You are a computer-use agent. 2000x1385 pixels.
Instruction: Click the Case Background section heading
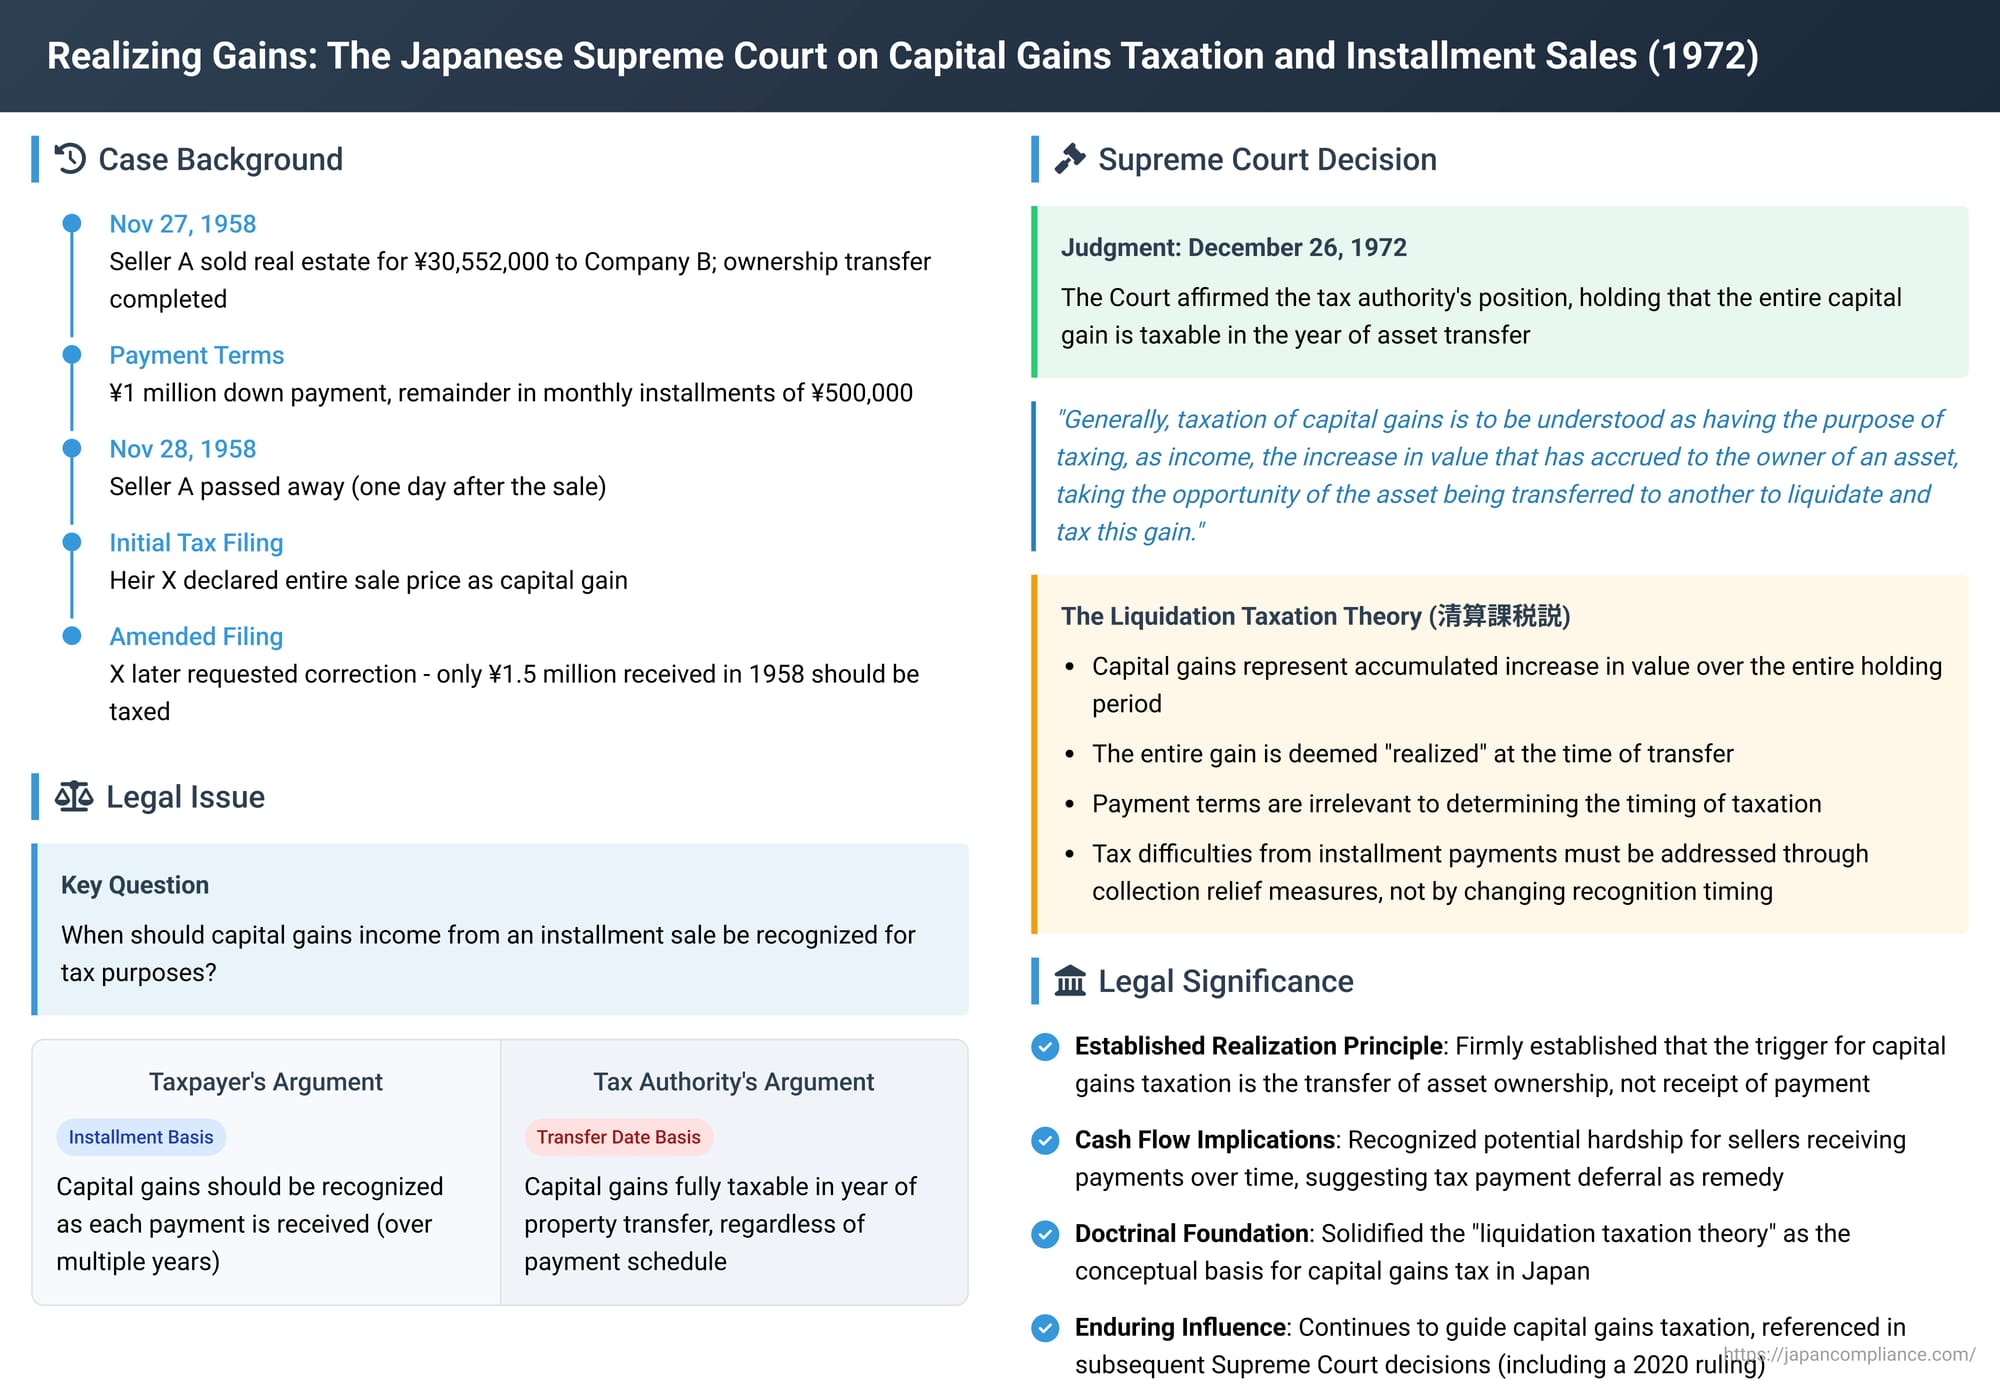click(x=221, y=159)
